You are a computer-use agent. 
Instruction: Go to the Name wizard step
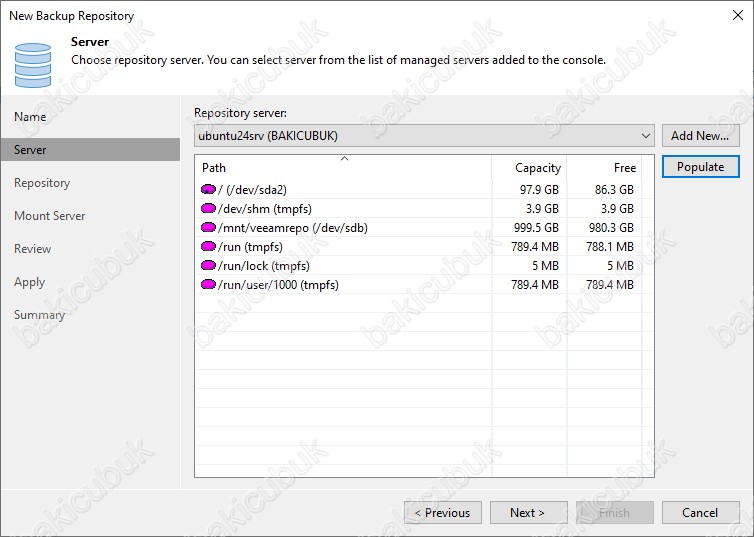tap(30, 117)
